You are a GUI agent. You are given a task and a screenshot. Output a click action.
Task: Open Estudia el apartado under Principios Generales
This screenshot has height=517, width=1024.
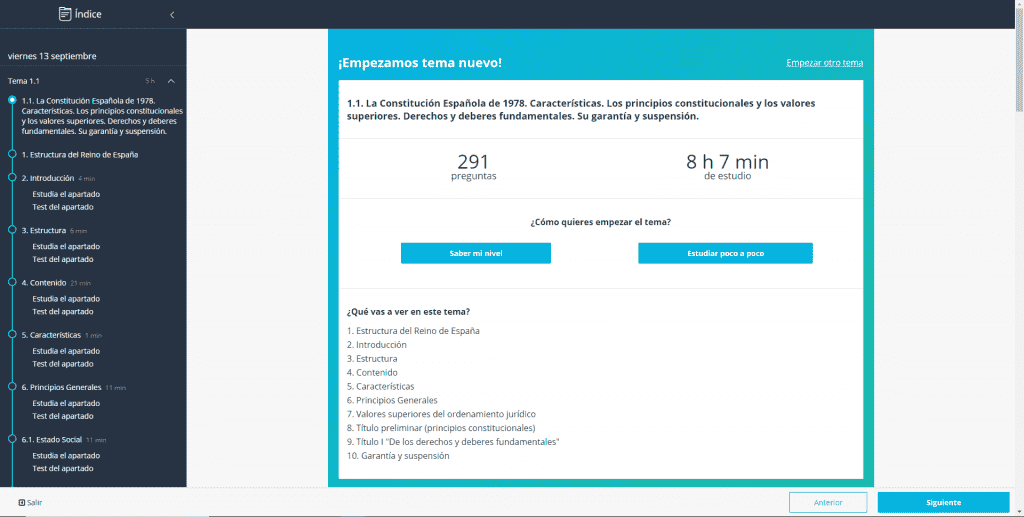coord(66,403)
